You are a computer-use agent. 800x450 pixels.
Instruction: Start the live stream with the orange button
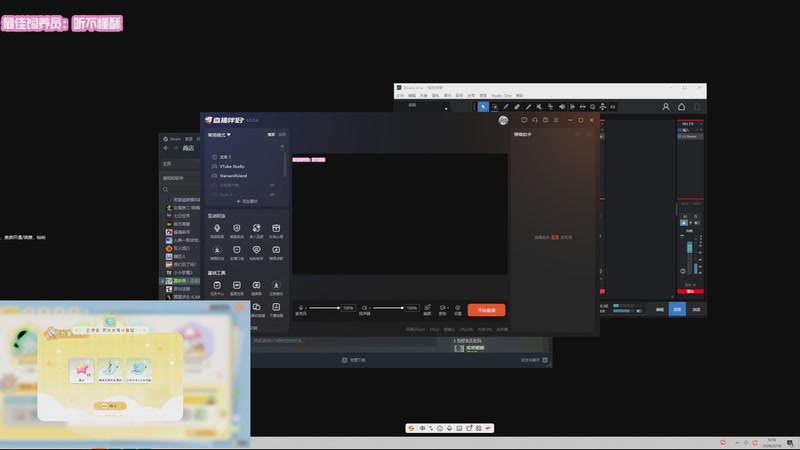(x=486, y=310)
